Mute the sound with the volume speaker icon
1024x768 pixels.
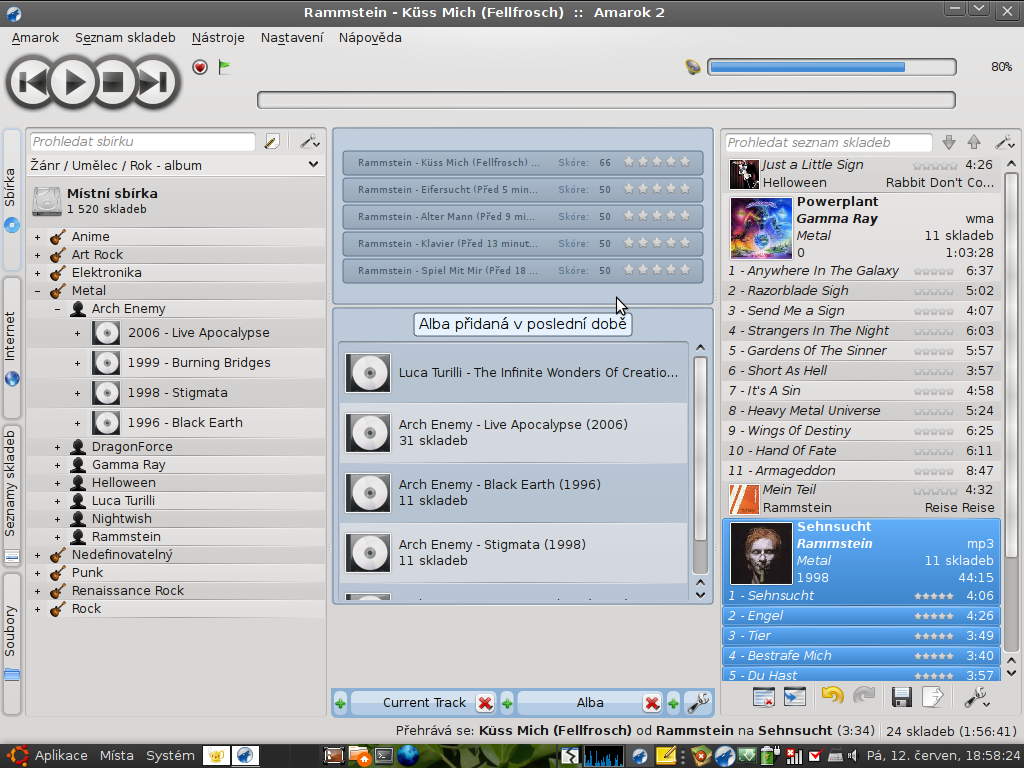tap(693, 67)
